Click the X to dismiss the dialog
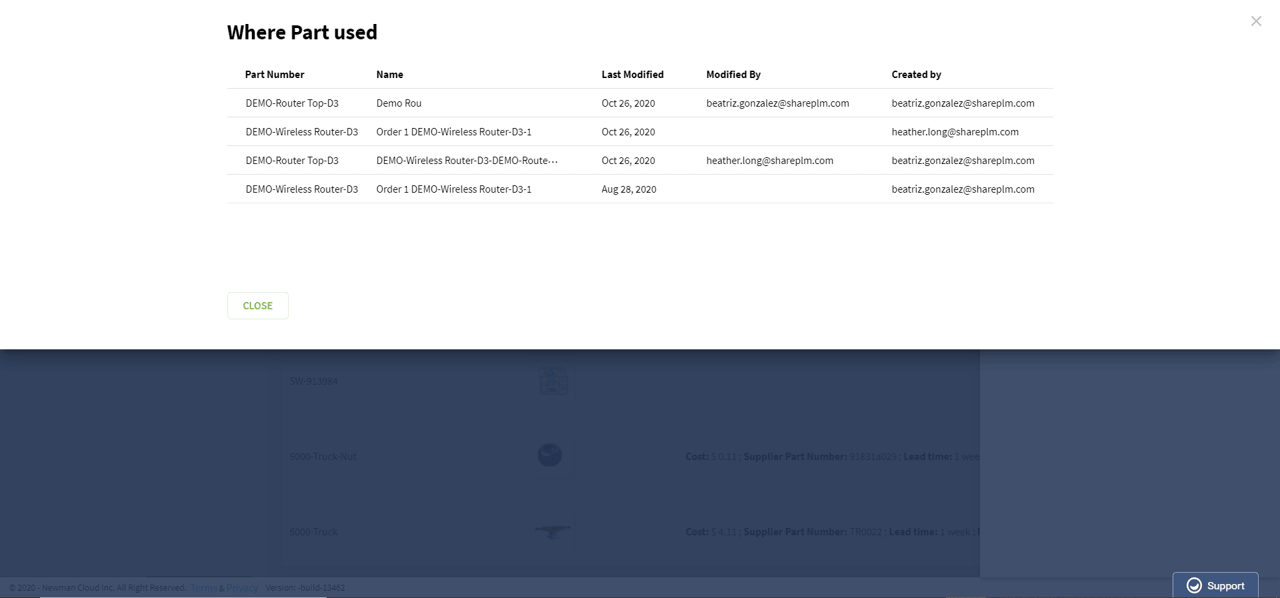The image size is (1280, 598). [1256, 21]
